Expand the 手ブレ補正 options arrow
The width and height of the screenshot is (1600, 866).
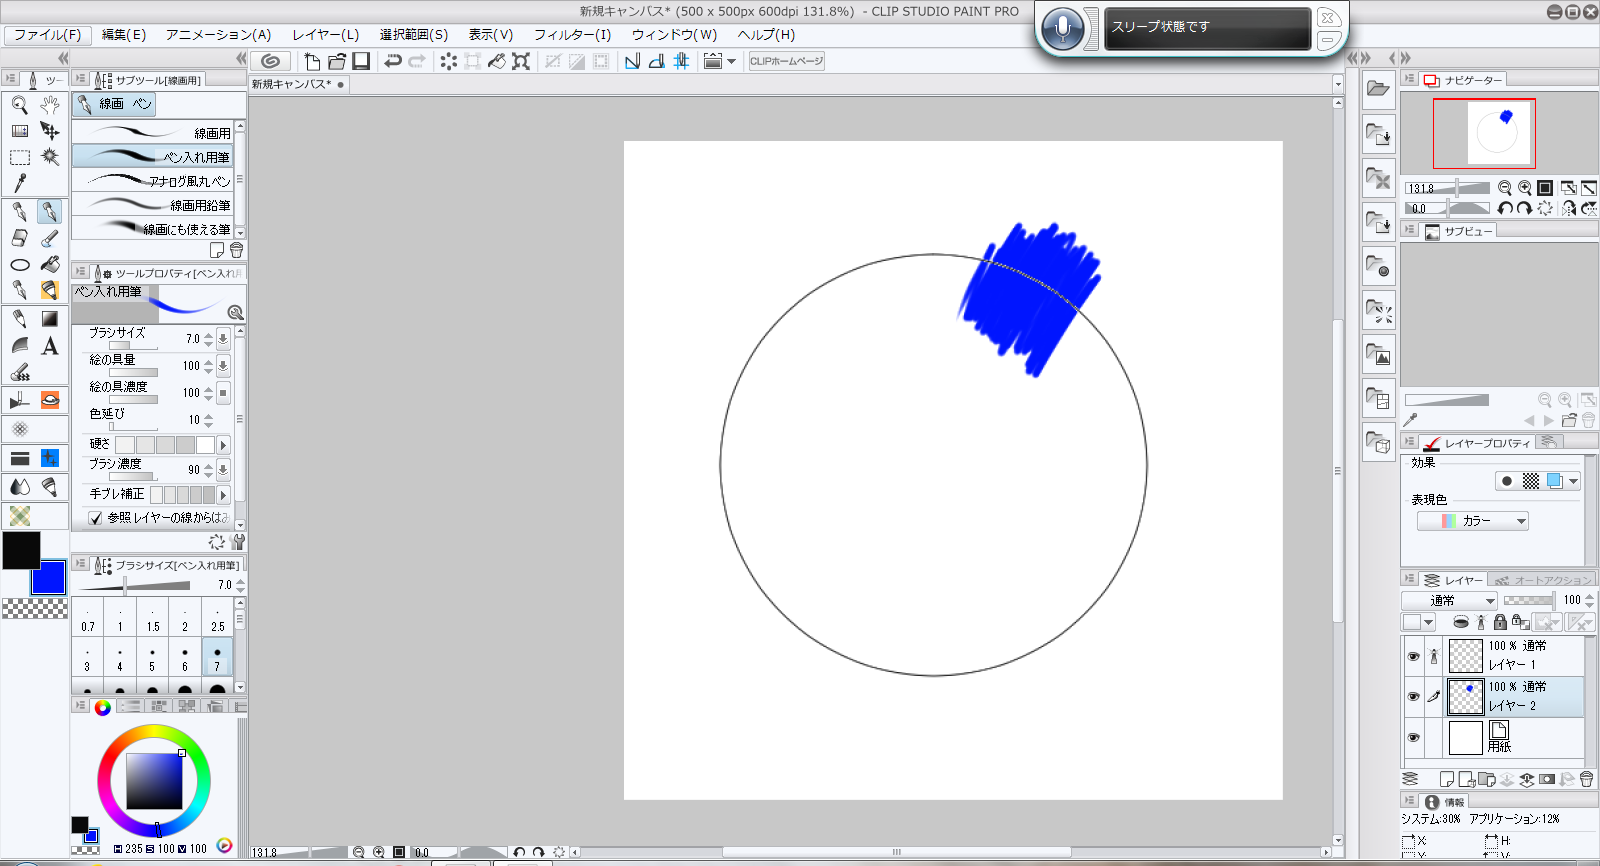(x=223, y=494)
